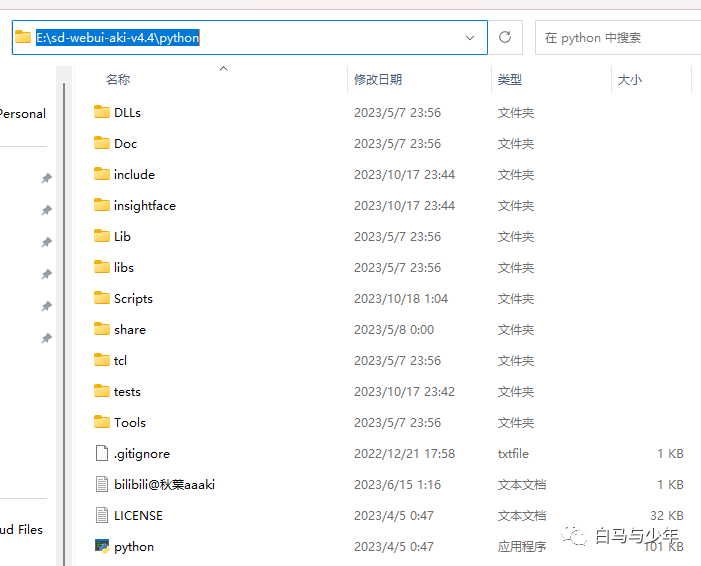The height and width of the screenshot is (566, 701).
Task: Sort files by 名称 column header
Action: click(118, 80)
